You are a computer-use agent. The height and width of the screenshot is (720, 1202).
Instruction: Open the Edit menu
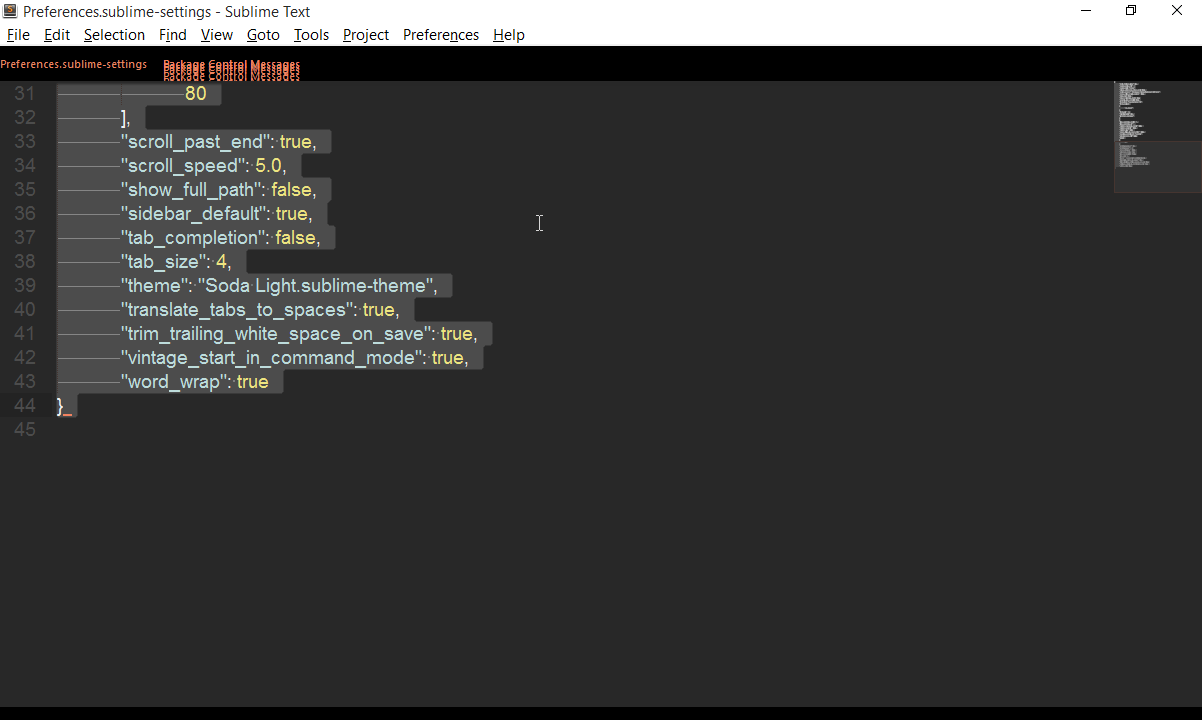coord(57,35)
